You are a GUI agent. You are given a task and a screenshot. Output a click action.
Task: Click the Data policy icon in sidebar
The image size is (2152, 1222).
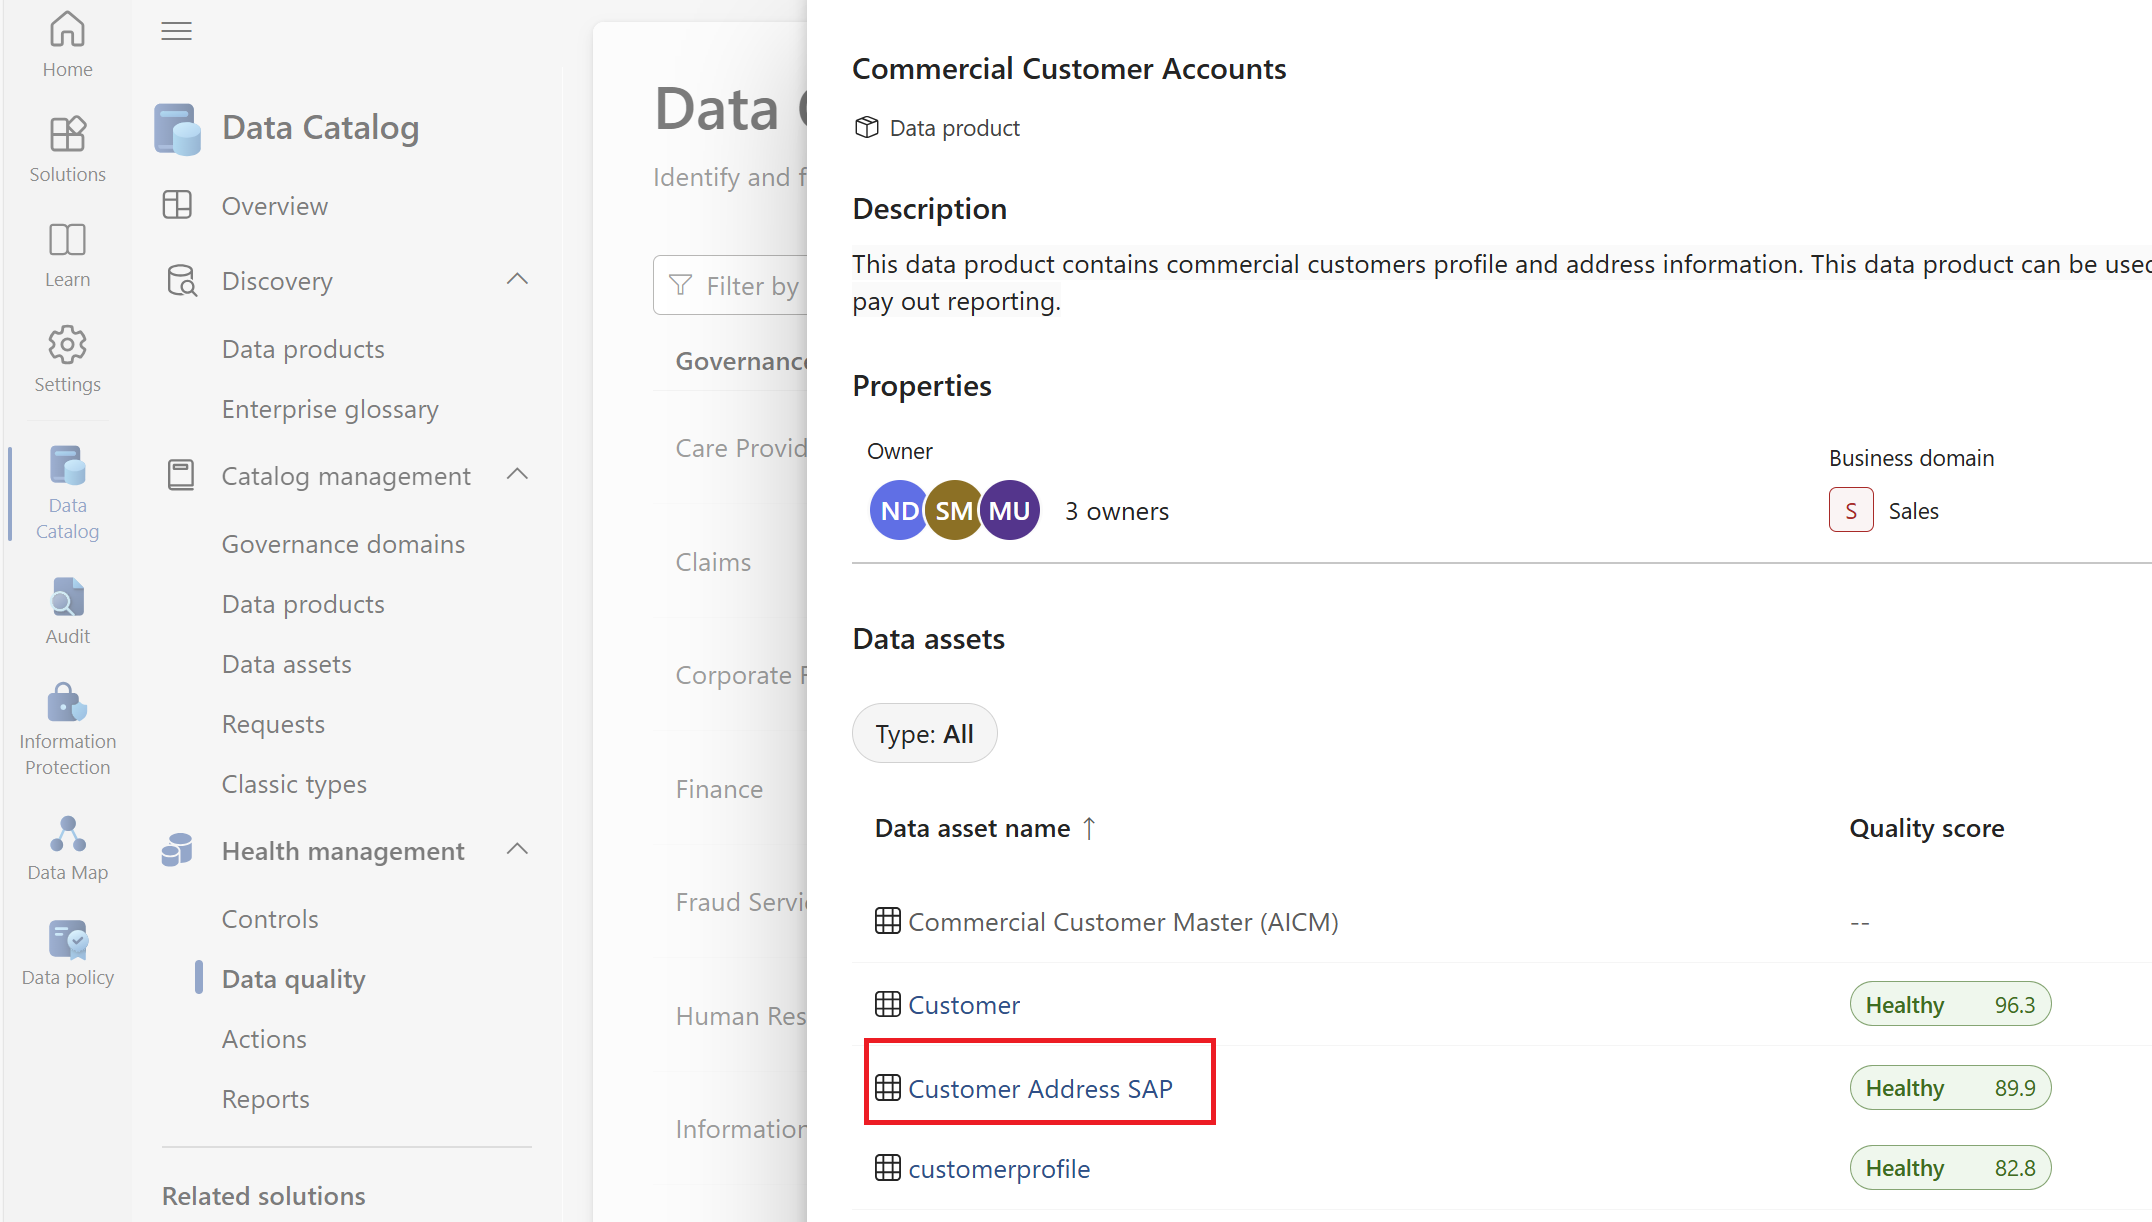67,940
